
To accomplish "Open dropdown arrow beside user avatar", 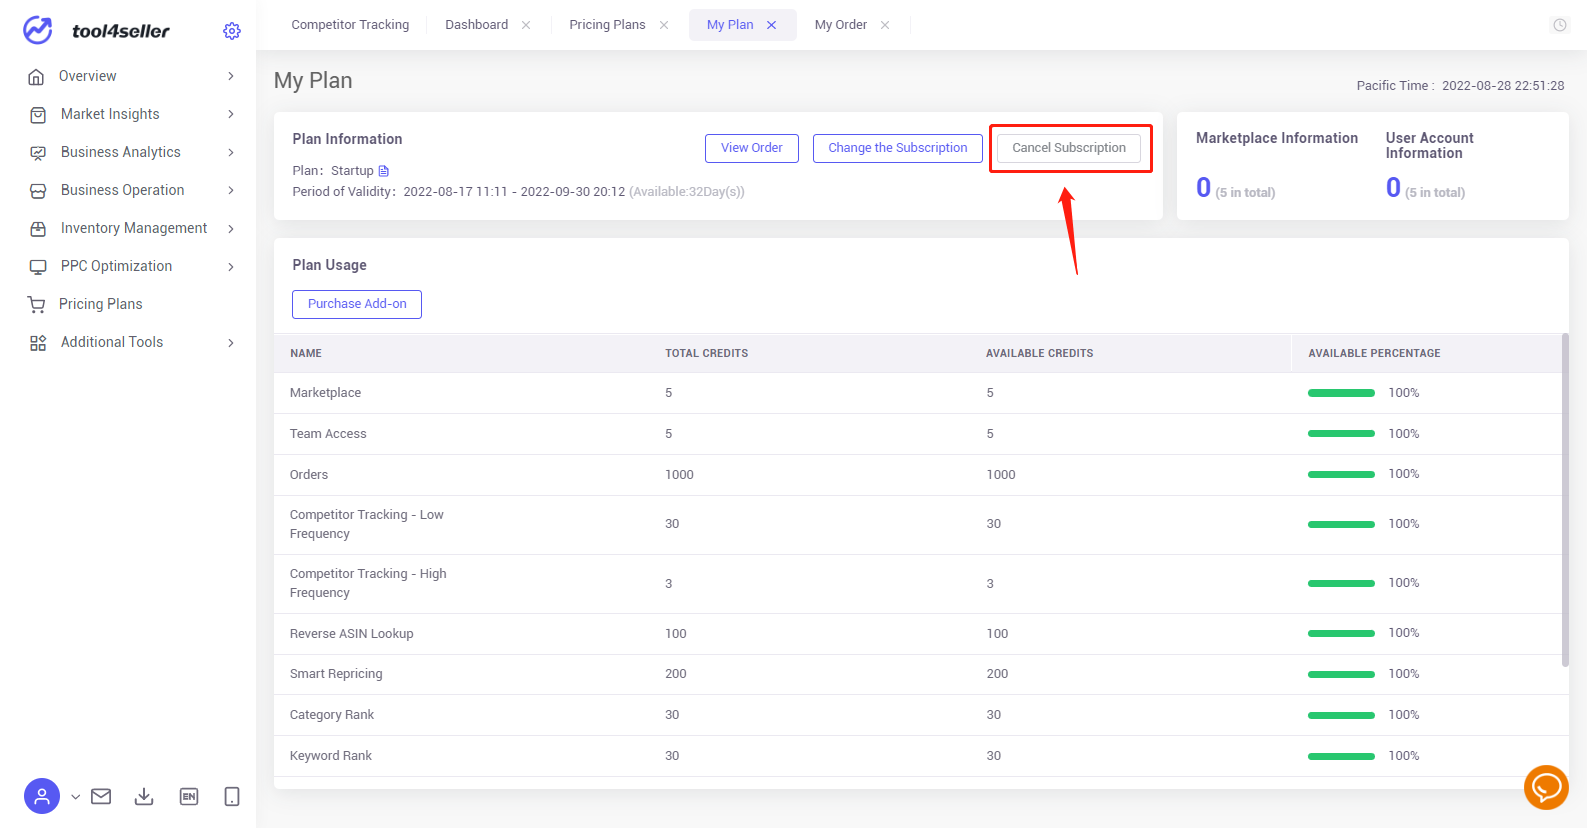I will tap(75, 797).
